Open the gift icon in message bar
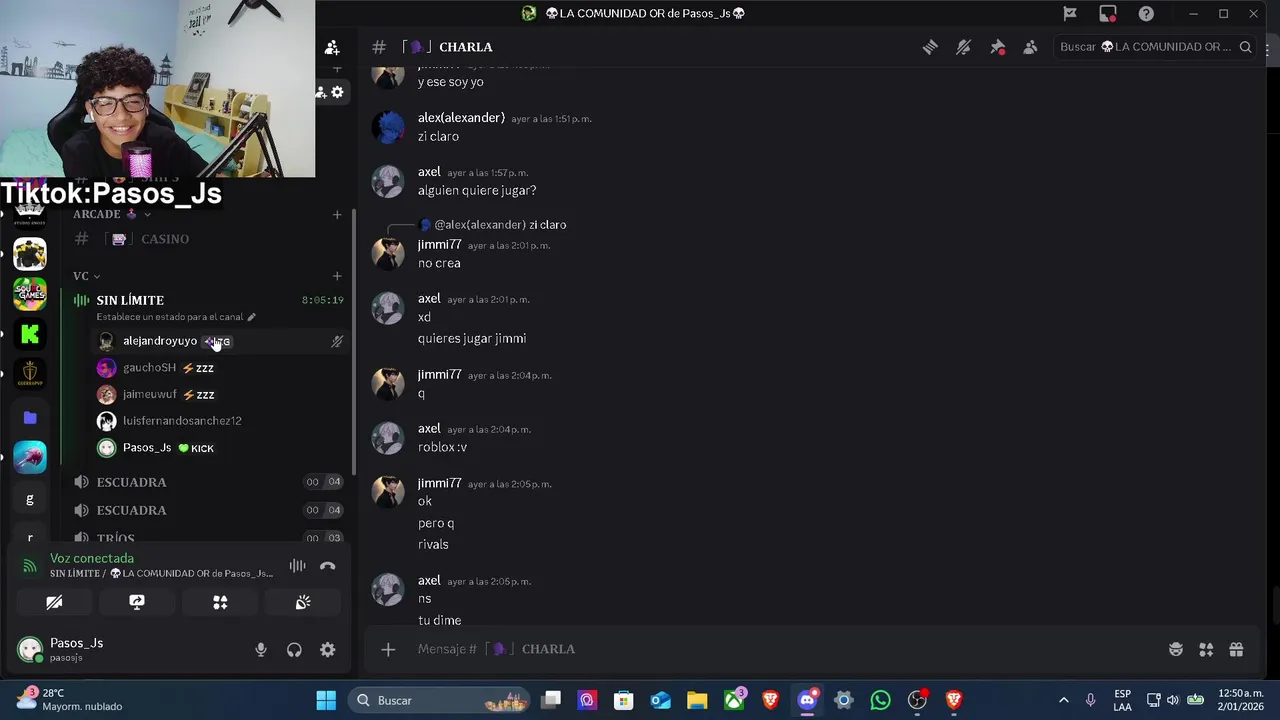Image resolution: width=1280 pixels, height=720 pixels. 1236,649
